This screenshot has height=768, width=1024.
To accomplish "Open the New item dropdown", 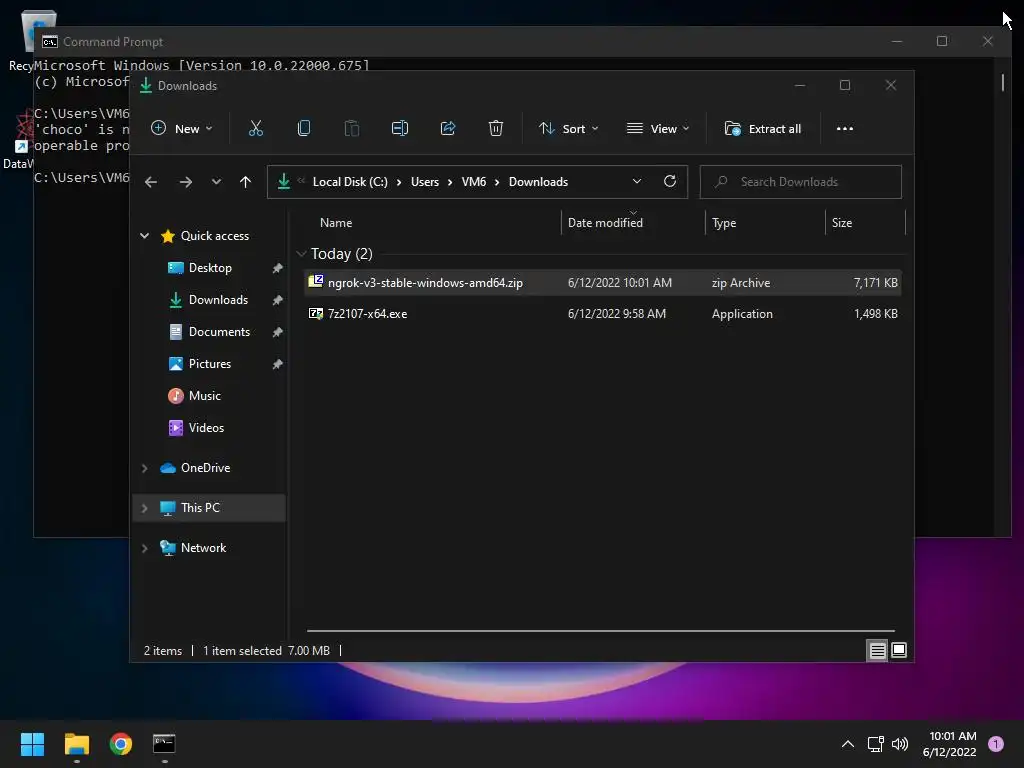I will click(x=182, y=129).
